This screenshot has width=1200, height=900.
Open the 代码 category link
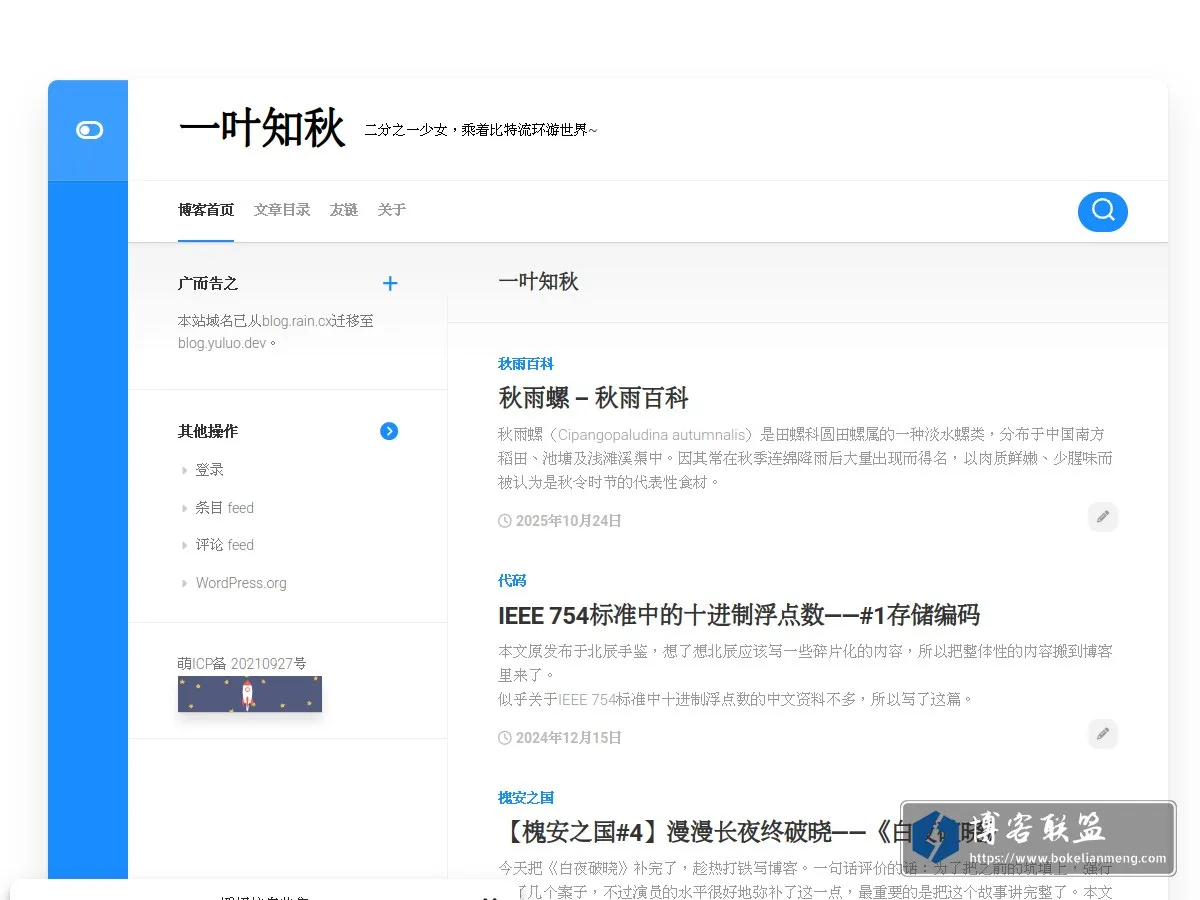click(512, 581)
